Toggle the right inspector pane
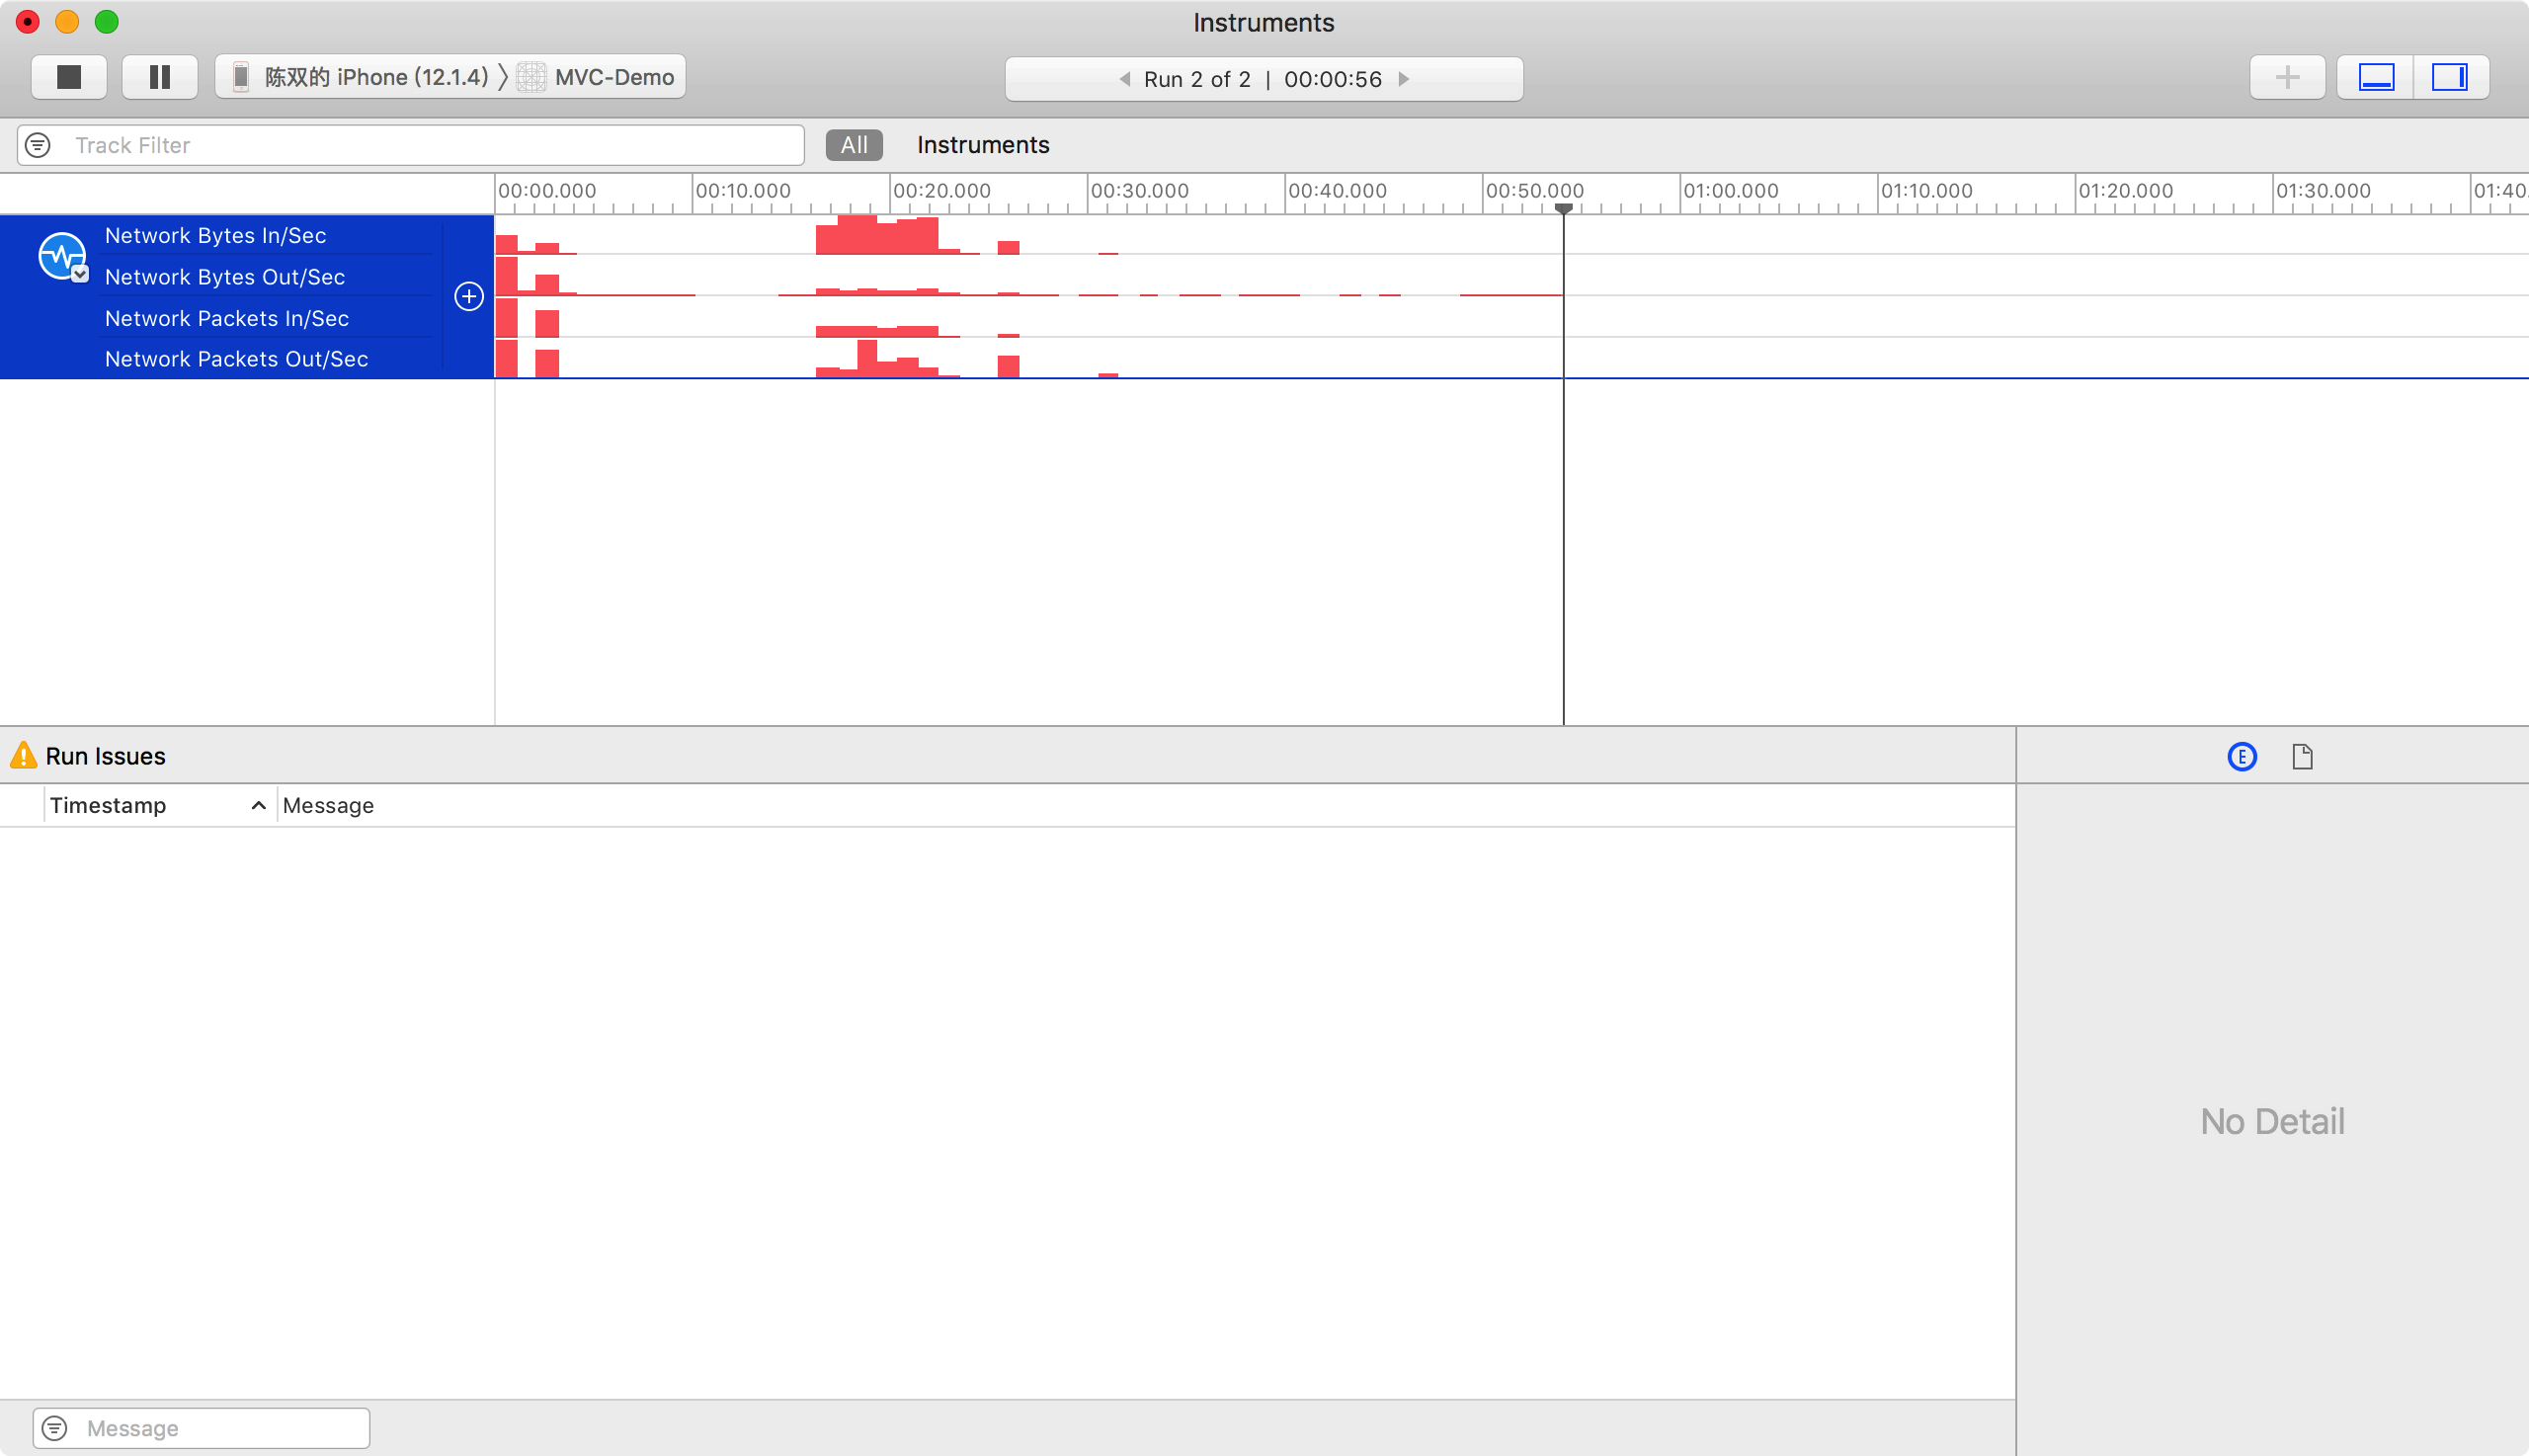The image size is (2529, 1456). click(2450, 77)
